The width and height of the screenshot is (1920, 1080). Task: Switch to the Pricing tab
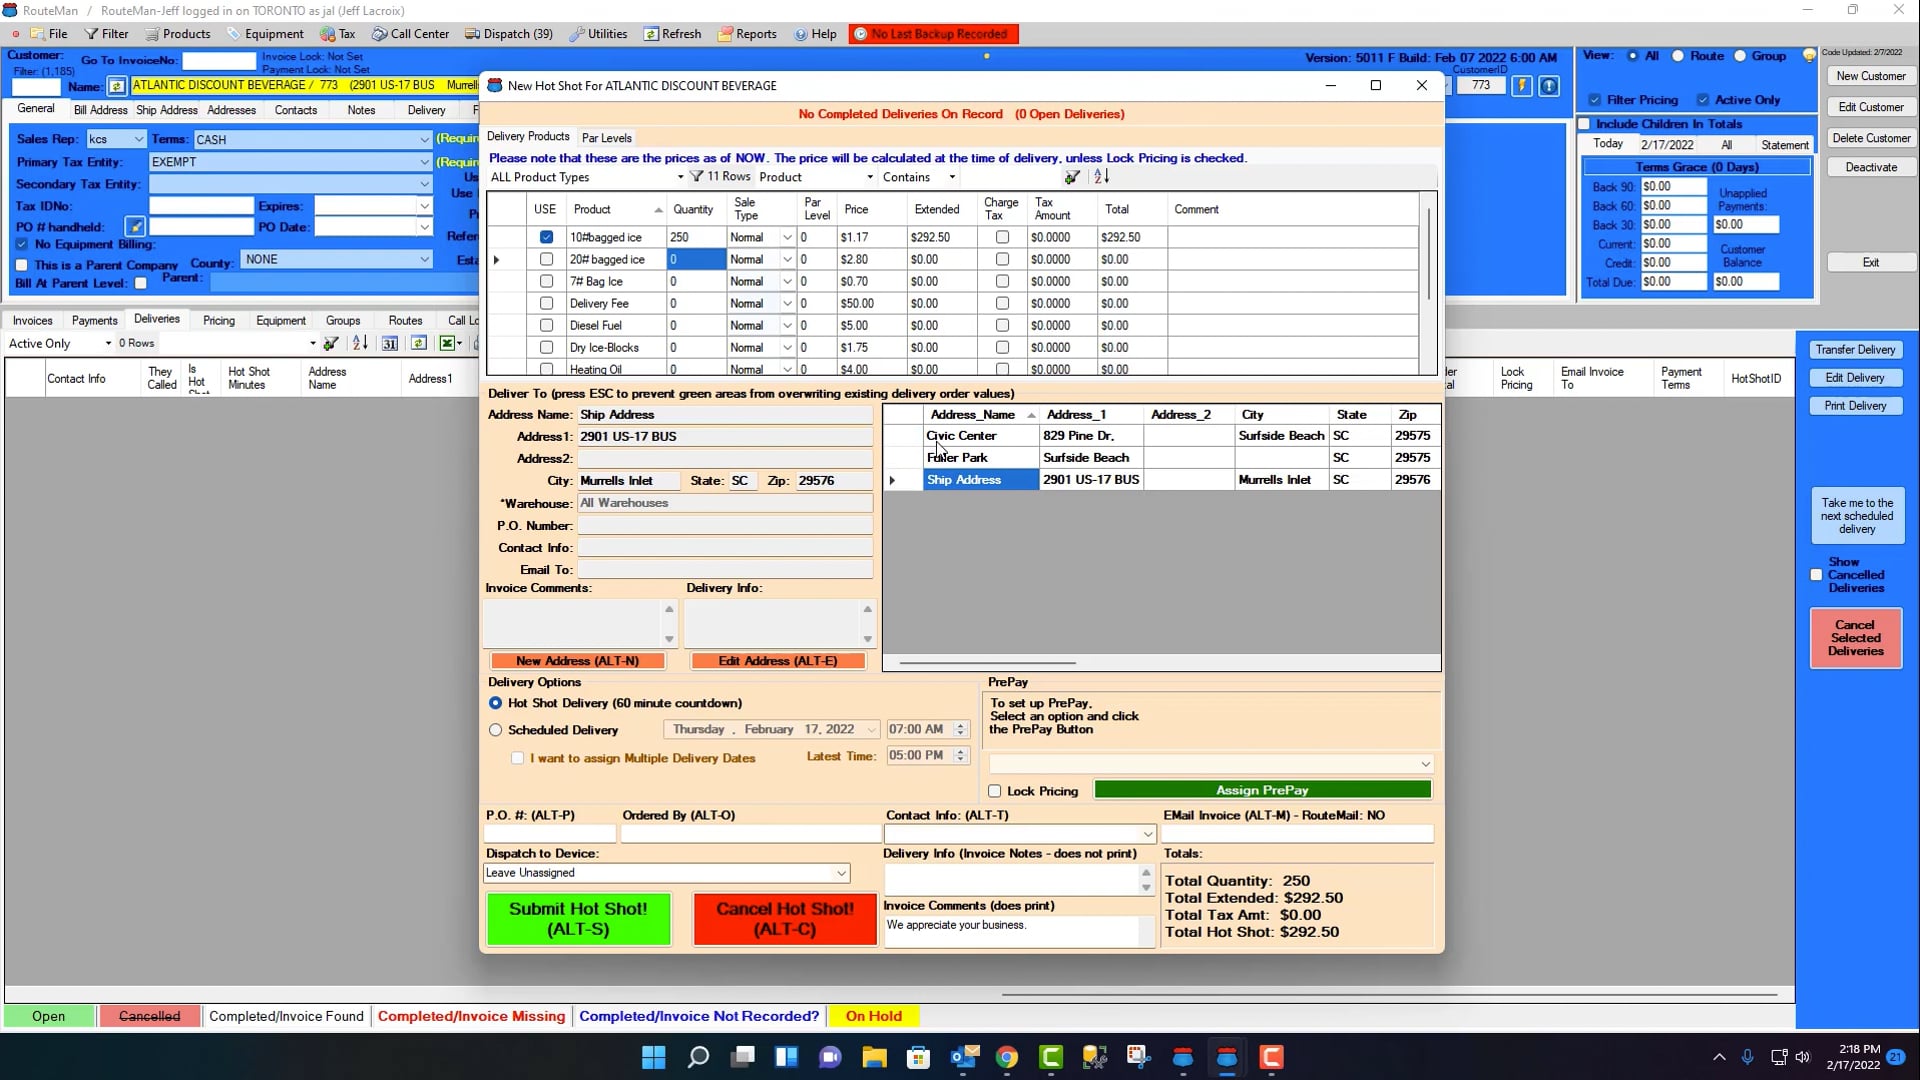click(219, 320)
